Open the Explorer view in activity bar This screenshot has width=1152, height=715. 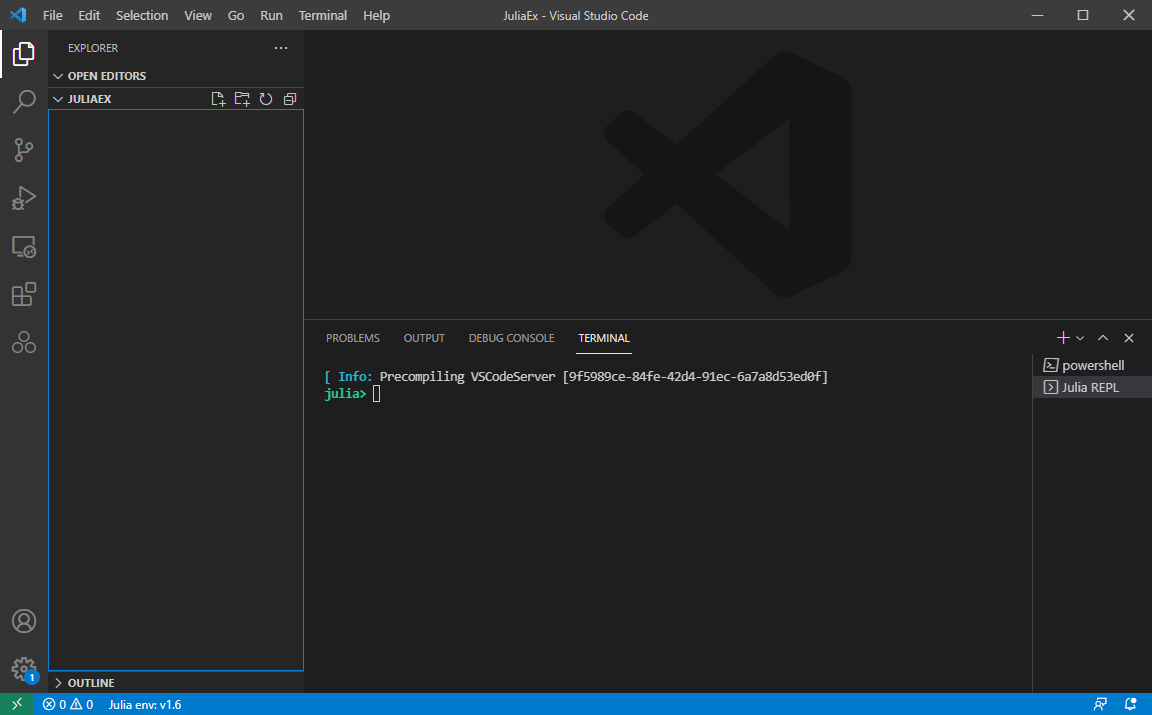click(x=24, y=54)
